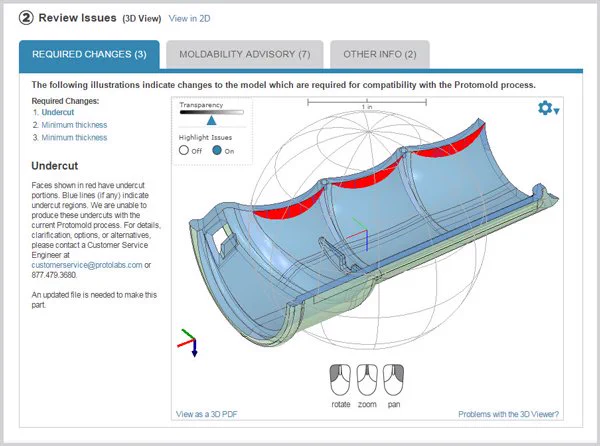Open the Moldability Advisory tab
Viewport: 600px width, 446px height.
(245, 54)
